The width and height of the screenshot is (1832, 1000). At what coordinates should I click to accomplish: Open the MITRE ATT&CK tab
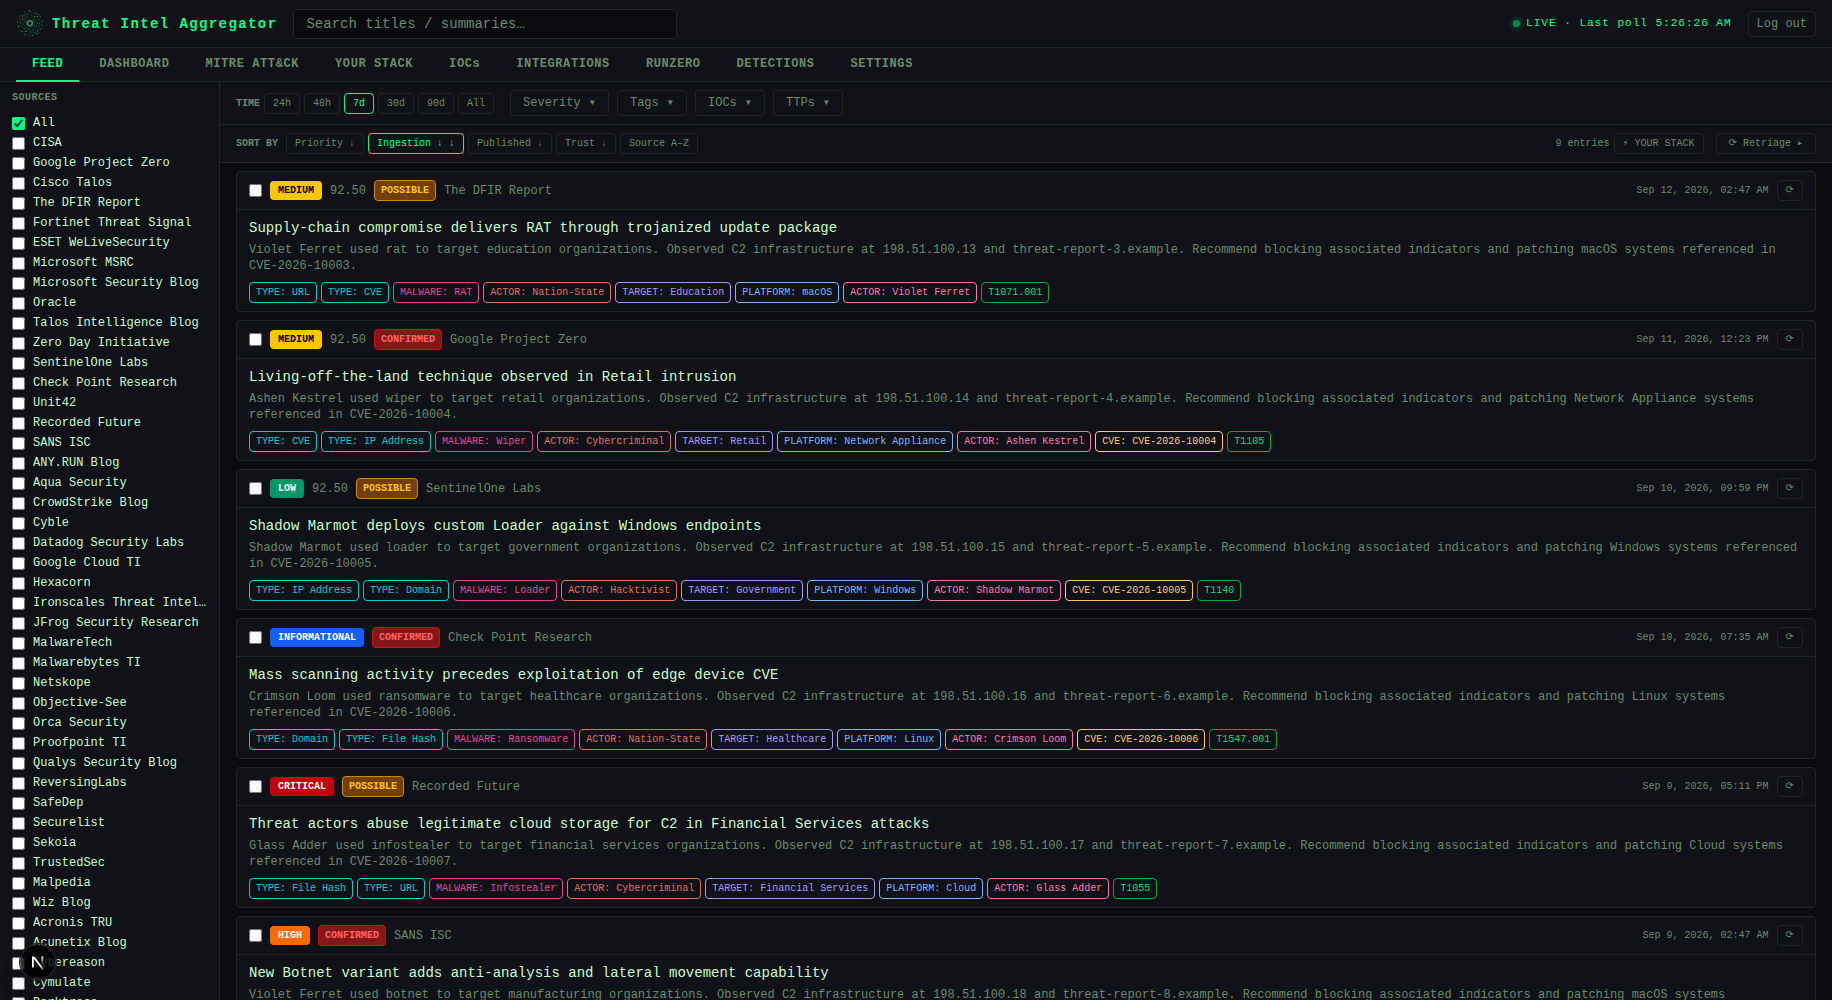click(252, 64)
